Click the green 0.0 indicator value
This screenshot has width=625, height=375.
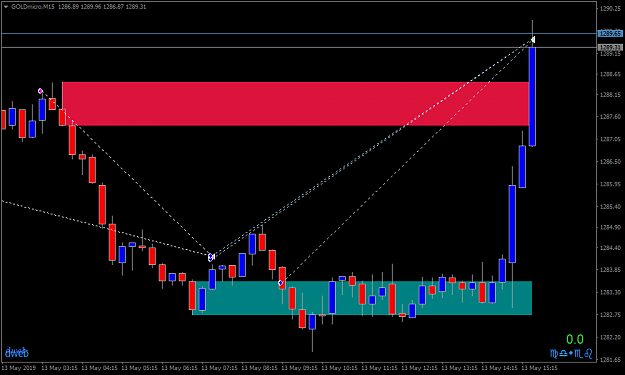point(575,340)
